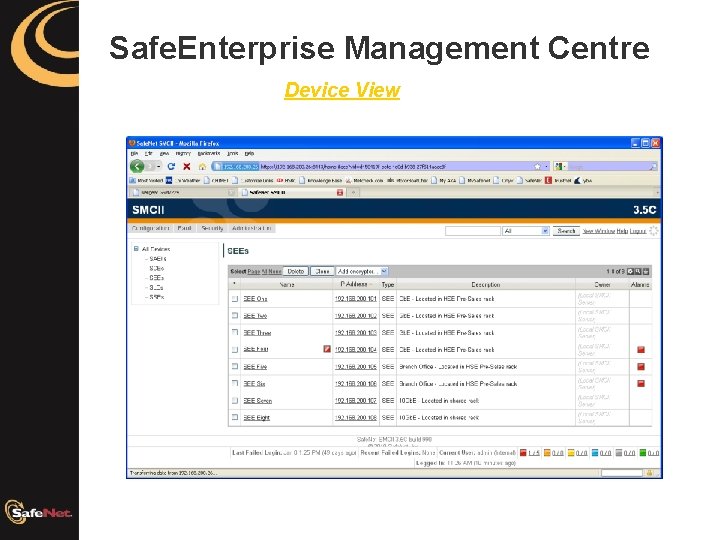
Task: Tick the checkbox for SEE Five
Action: (x=235, y=366)
